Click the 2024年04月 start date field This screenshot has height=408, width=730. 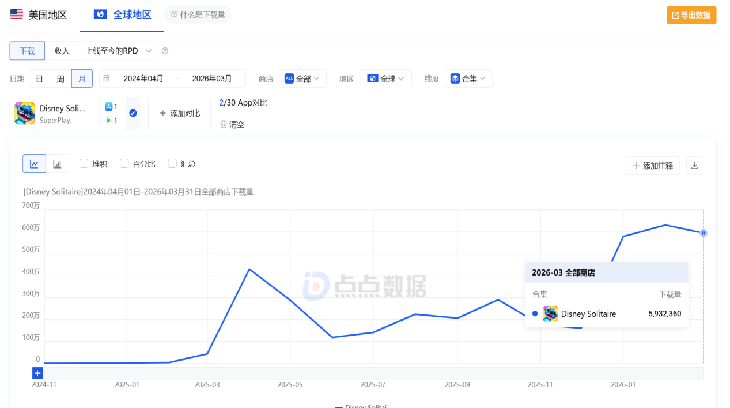143,78
